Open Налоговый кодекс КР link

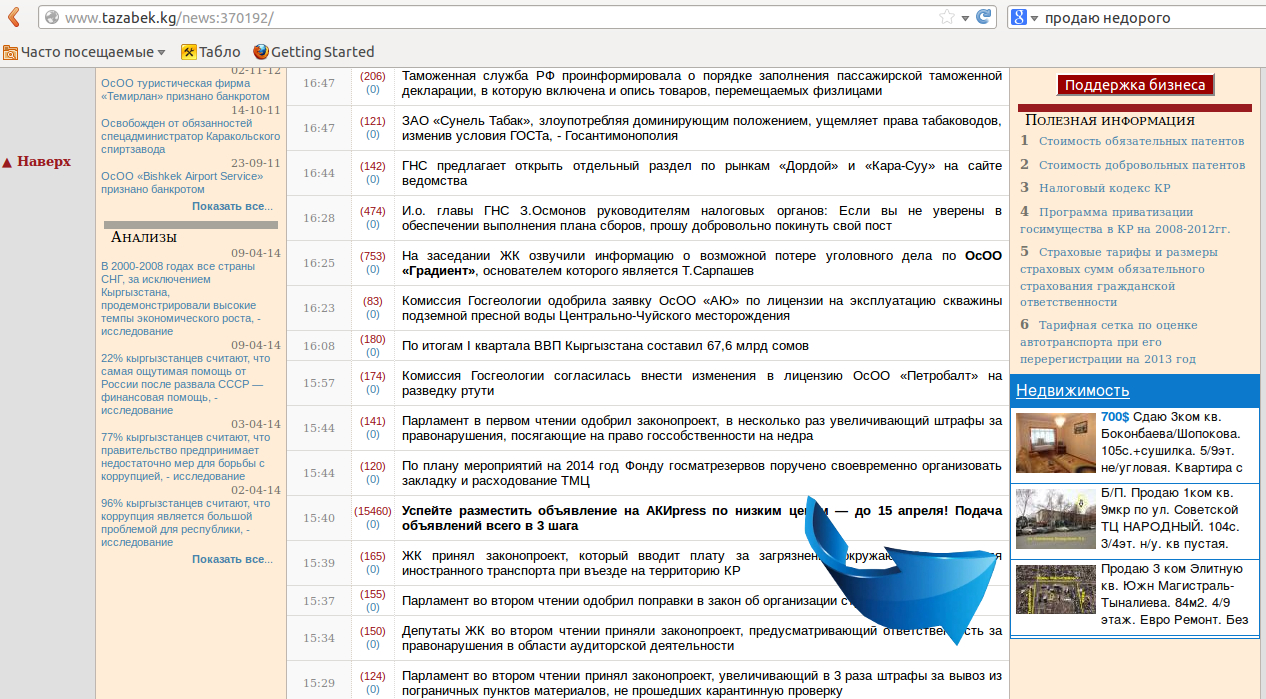pos(1104,188)
